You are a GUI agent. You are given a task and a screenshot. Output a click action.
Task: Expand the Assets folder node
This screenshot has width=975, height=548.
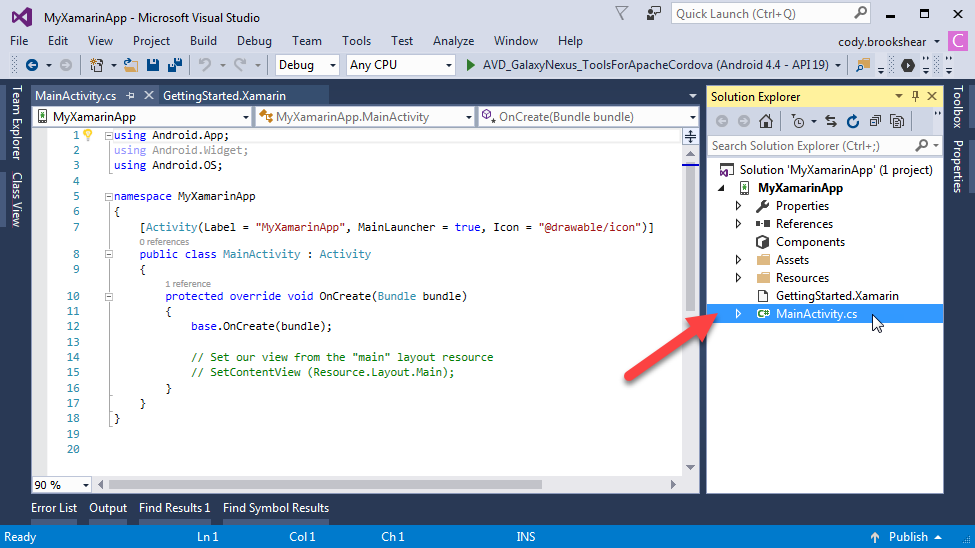click(x=738, y=260)
